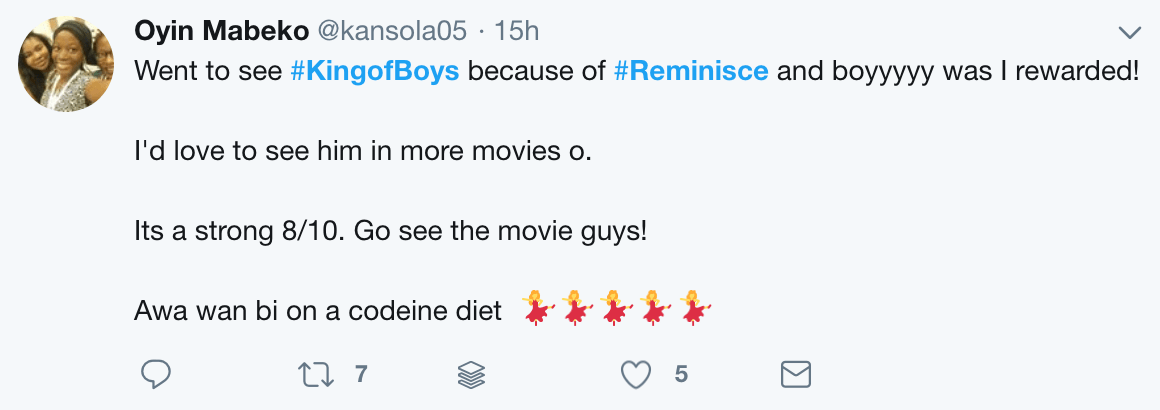Open the tweet options chevron dropdown
This screenshot has height=410, width=1160.
[x=1129, y=33]
